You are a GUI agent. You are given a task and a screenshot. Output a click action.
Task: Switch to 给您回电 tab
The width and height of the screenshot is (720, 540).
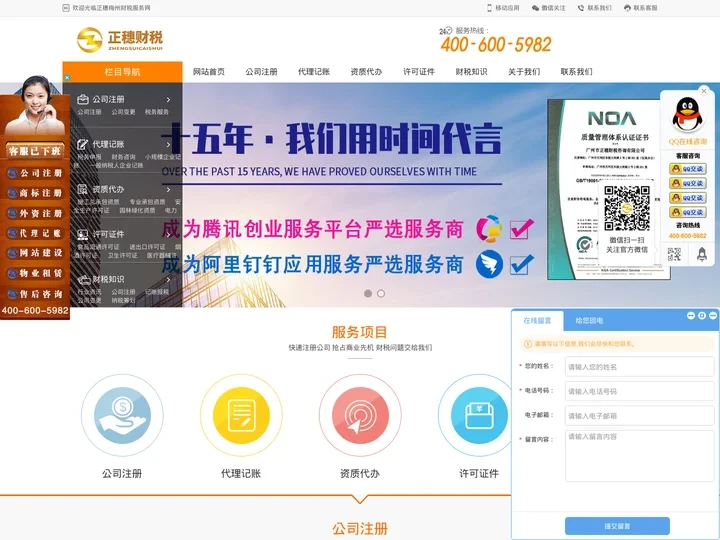tap(589, 321)
